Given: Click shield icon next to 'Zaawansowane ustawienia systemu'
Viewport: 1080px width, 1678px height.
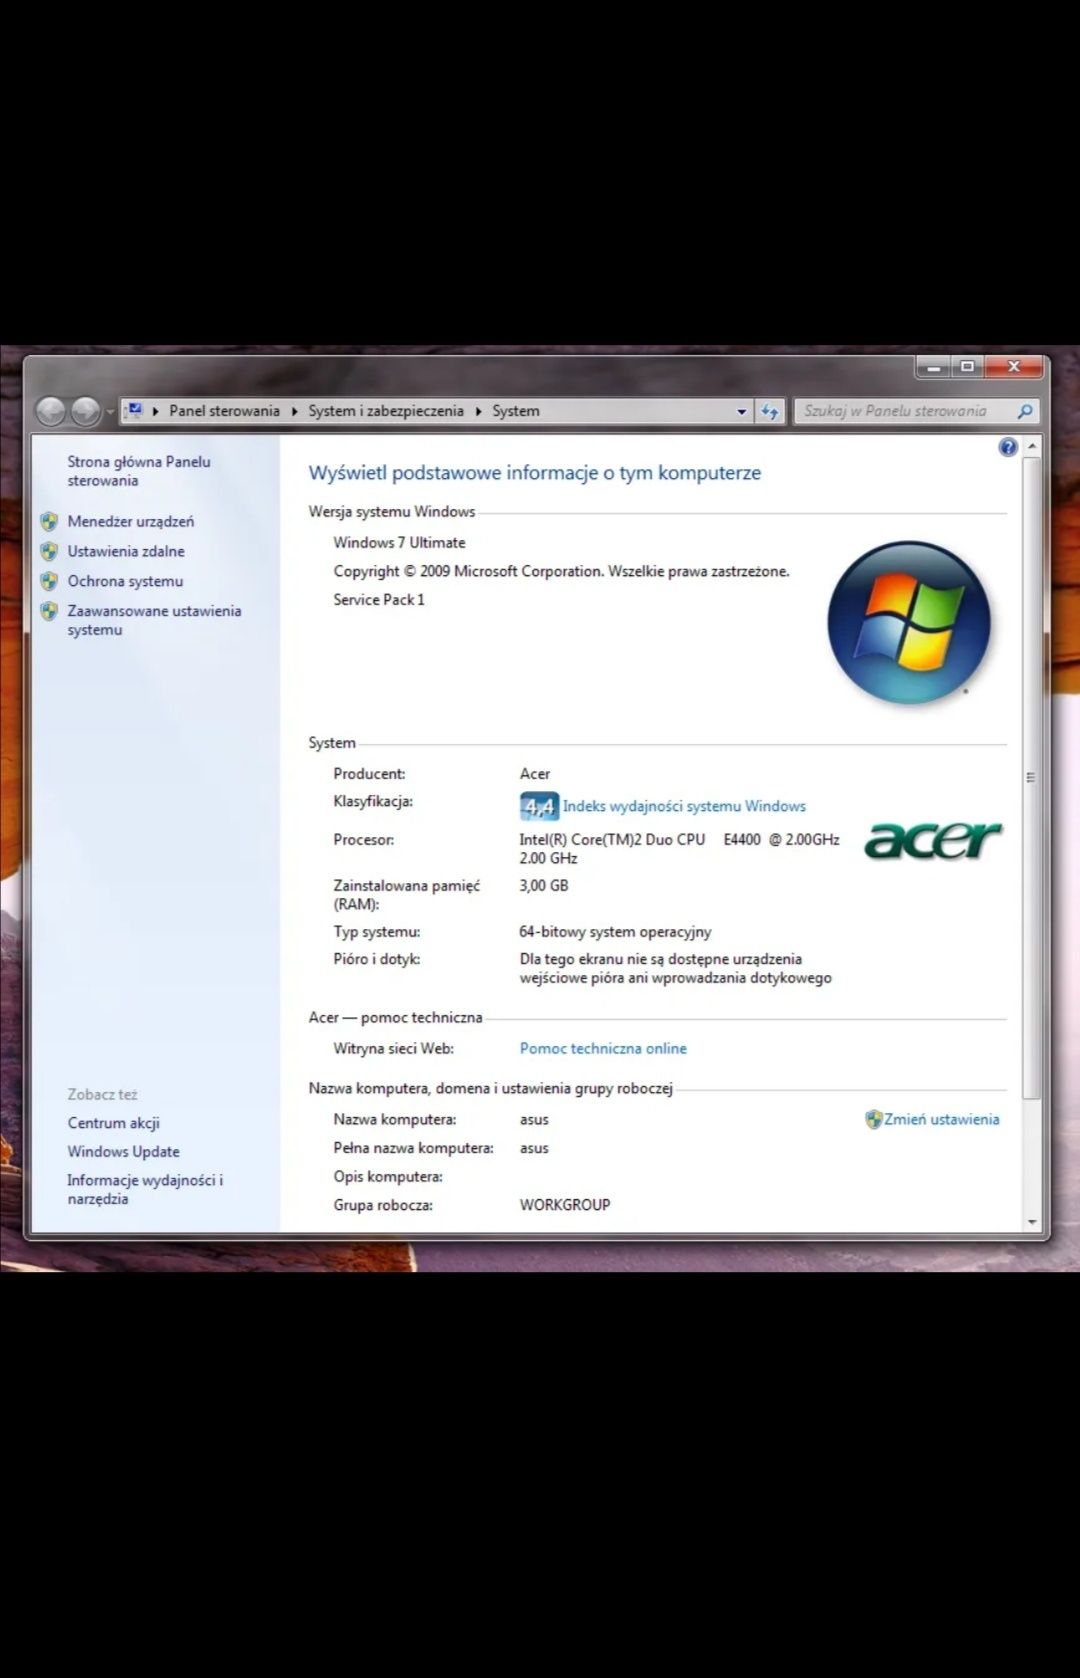Looking at the screenshot, I should click(49, 611).
